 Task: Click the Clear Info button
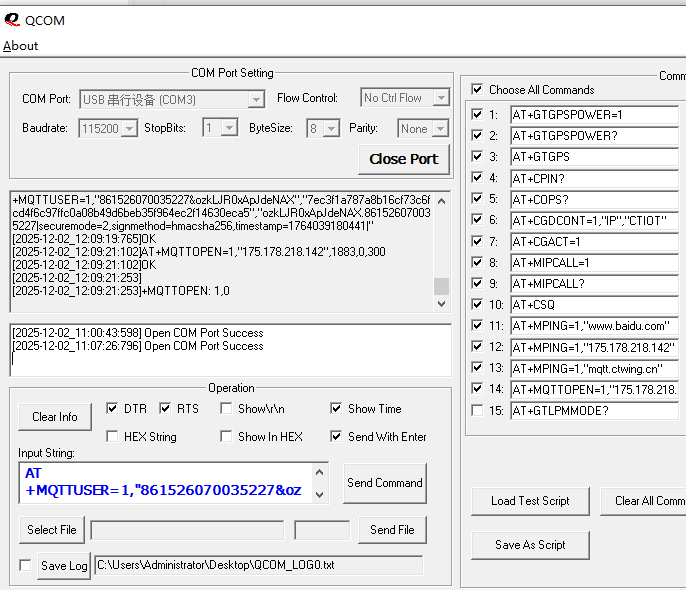click(x=54, y=416)
